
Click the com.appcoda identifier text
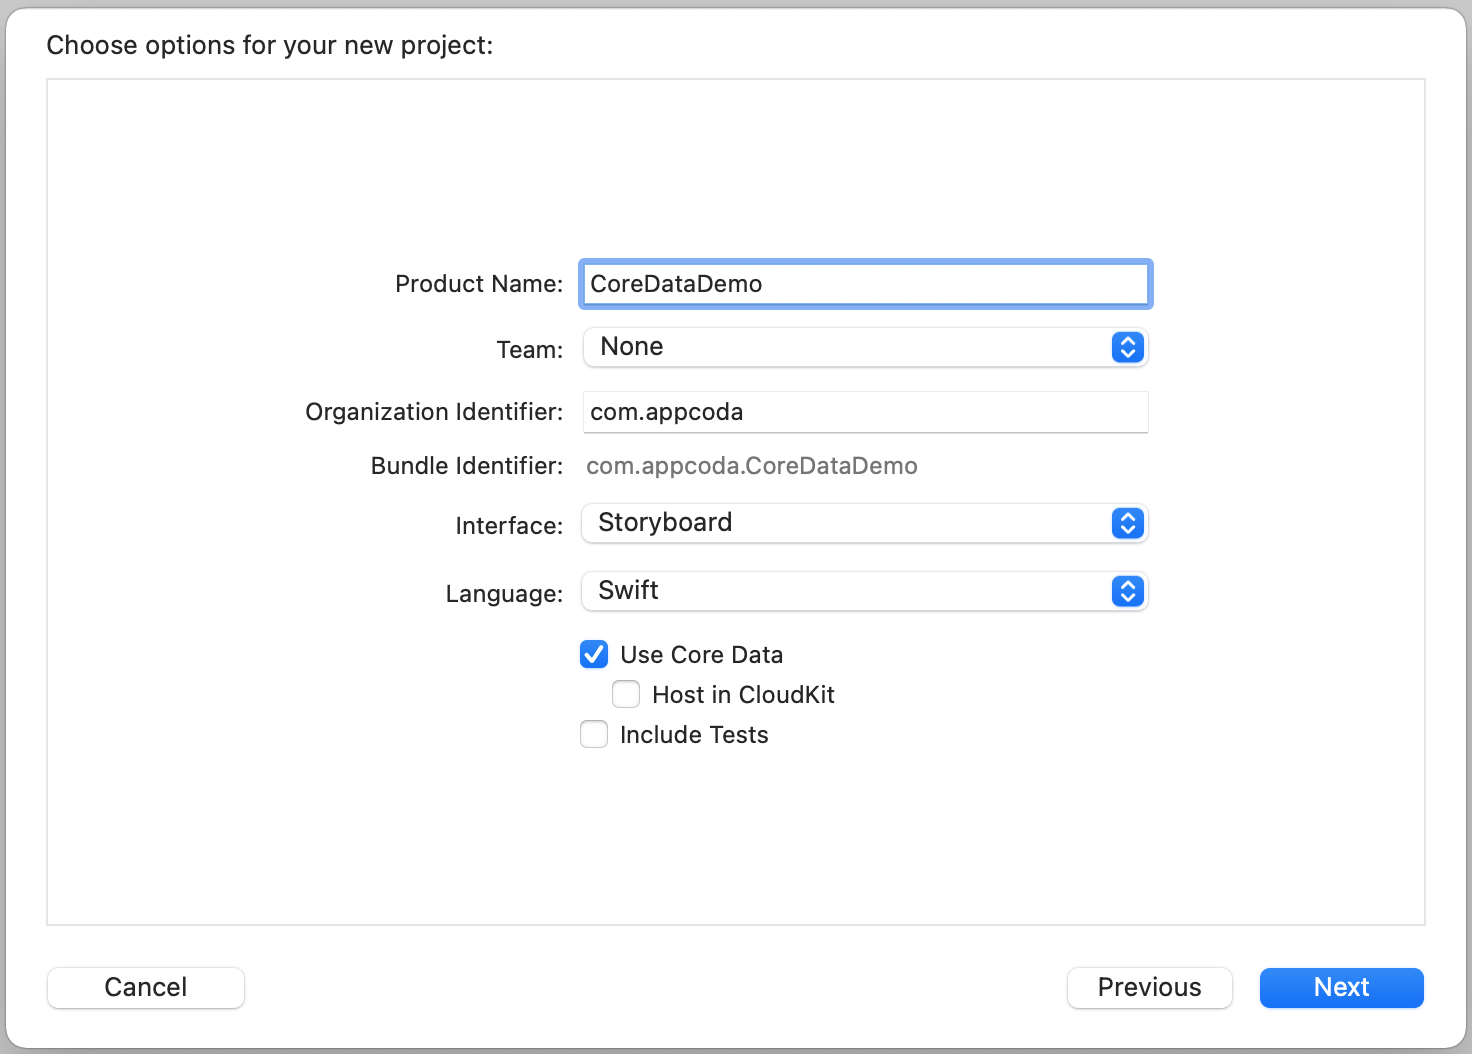tap(667, 411)
